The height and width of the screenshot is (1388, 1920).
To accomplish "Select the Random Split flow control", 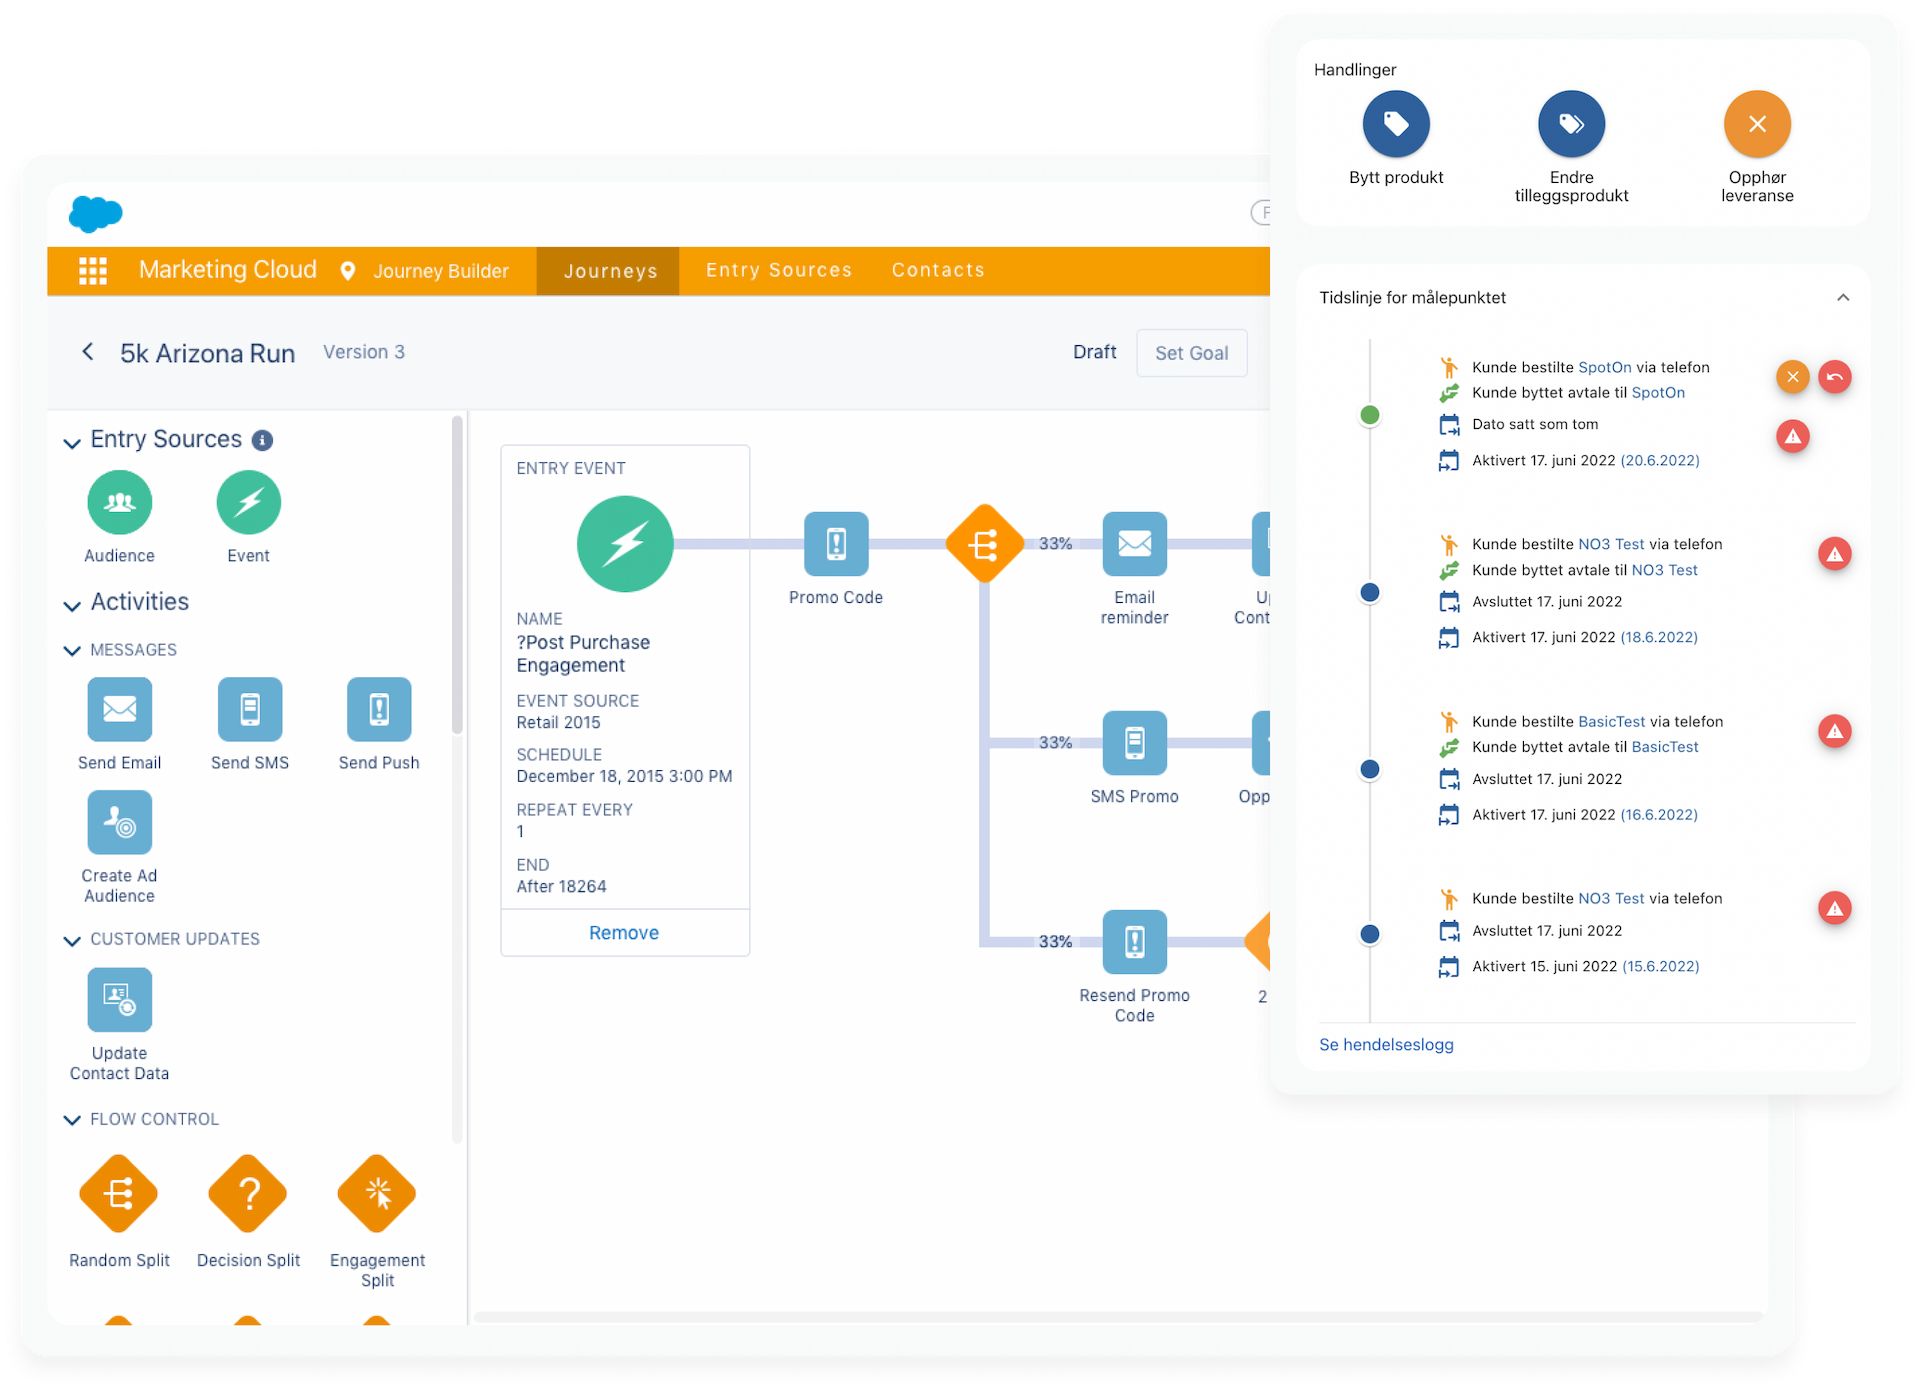I will pos(119,1193).
